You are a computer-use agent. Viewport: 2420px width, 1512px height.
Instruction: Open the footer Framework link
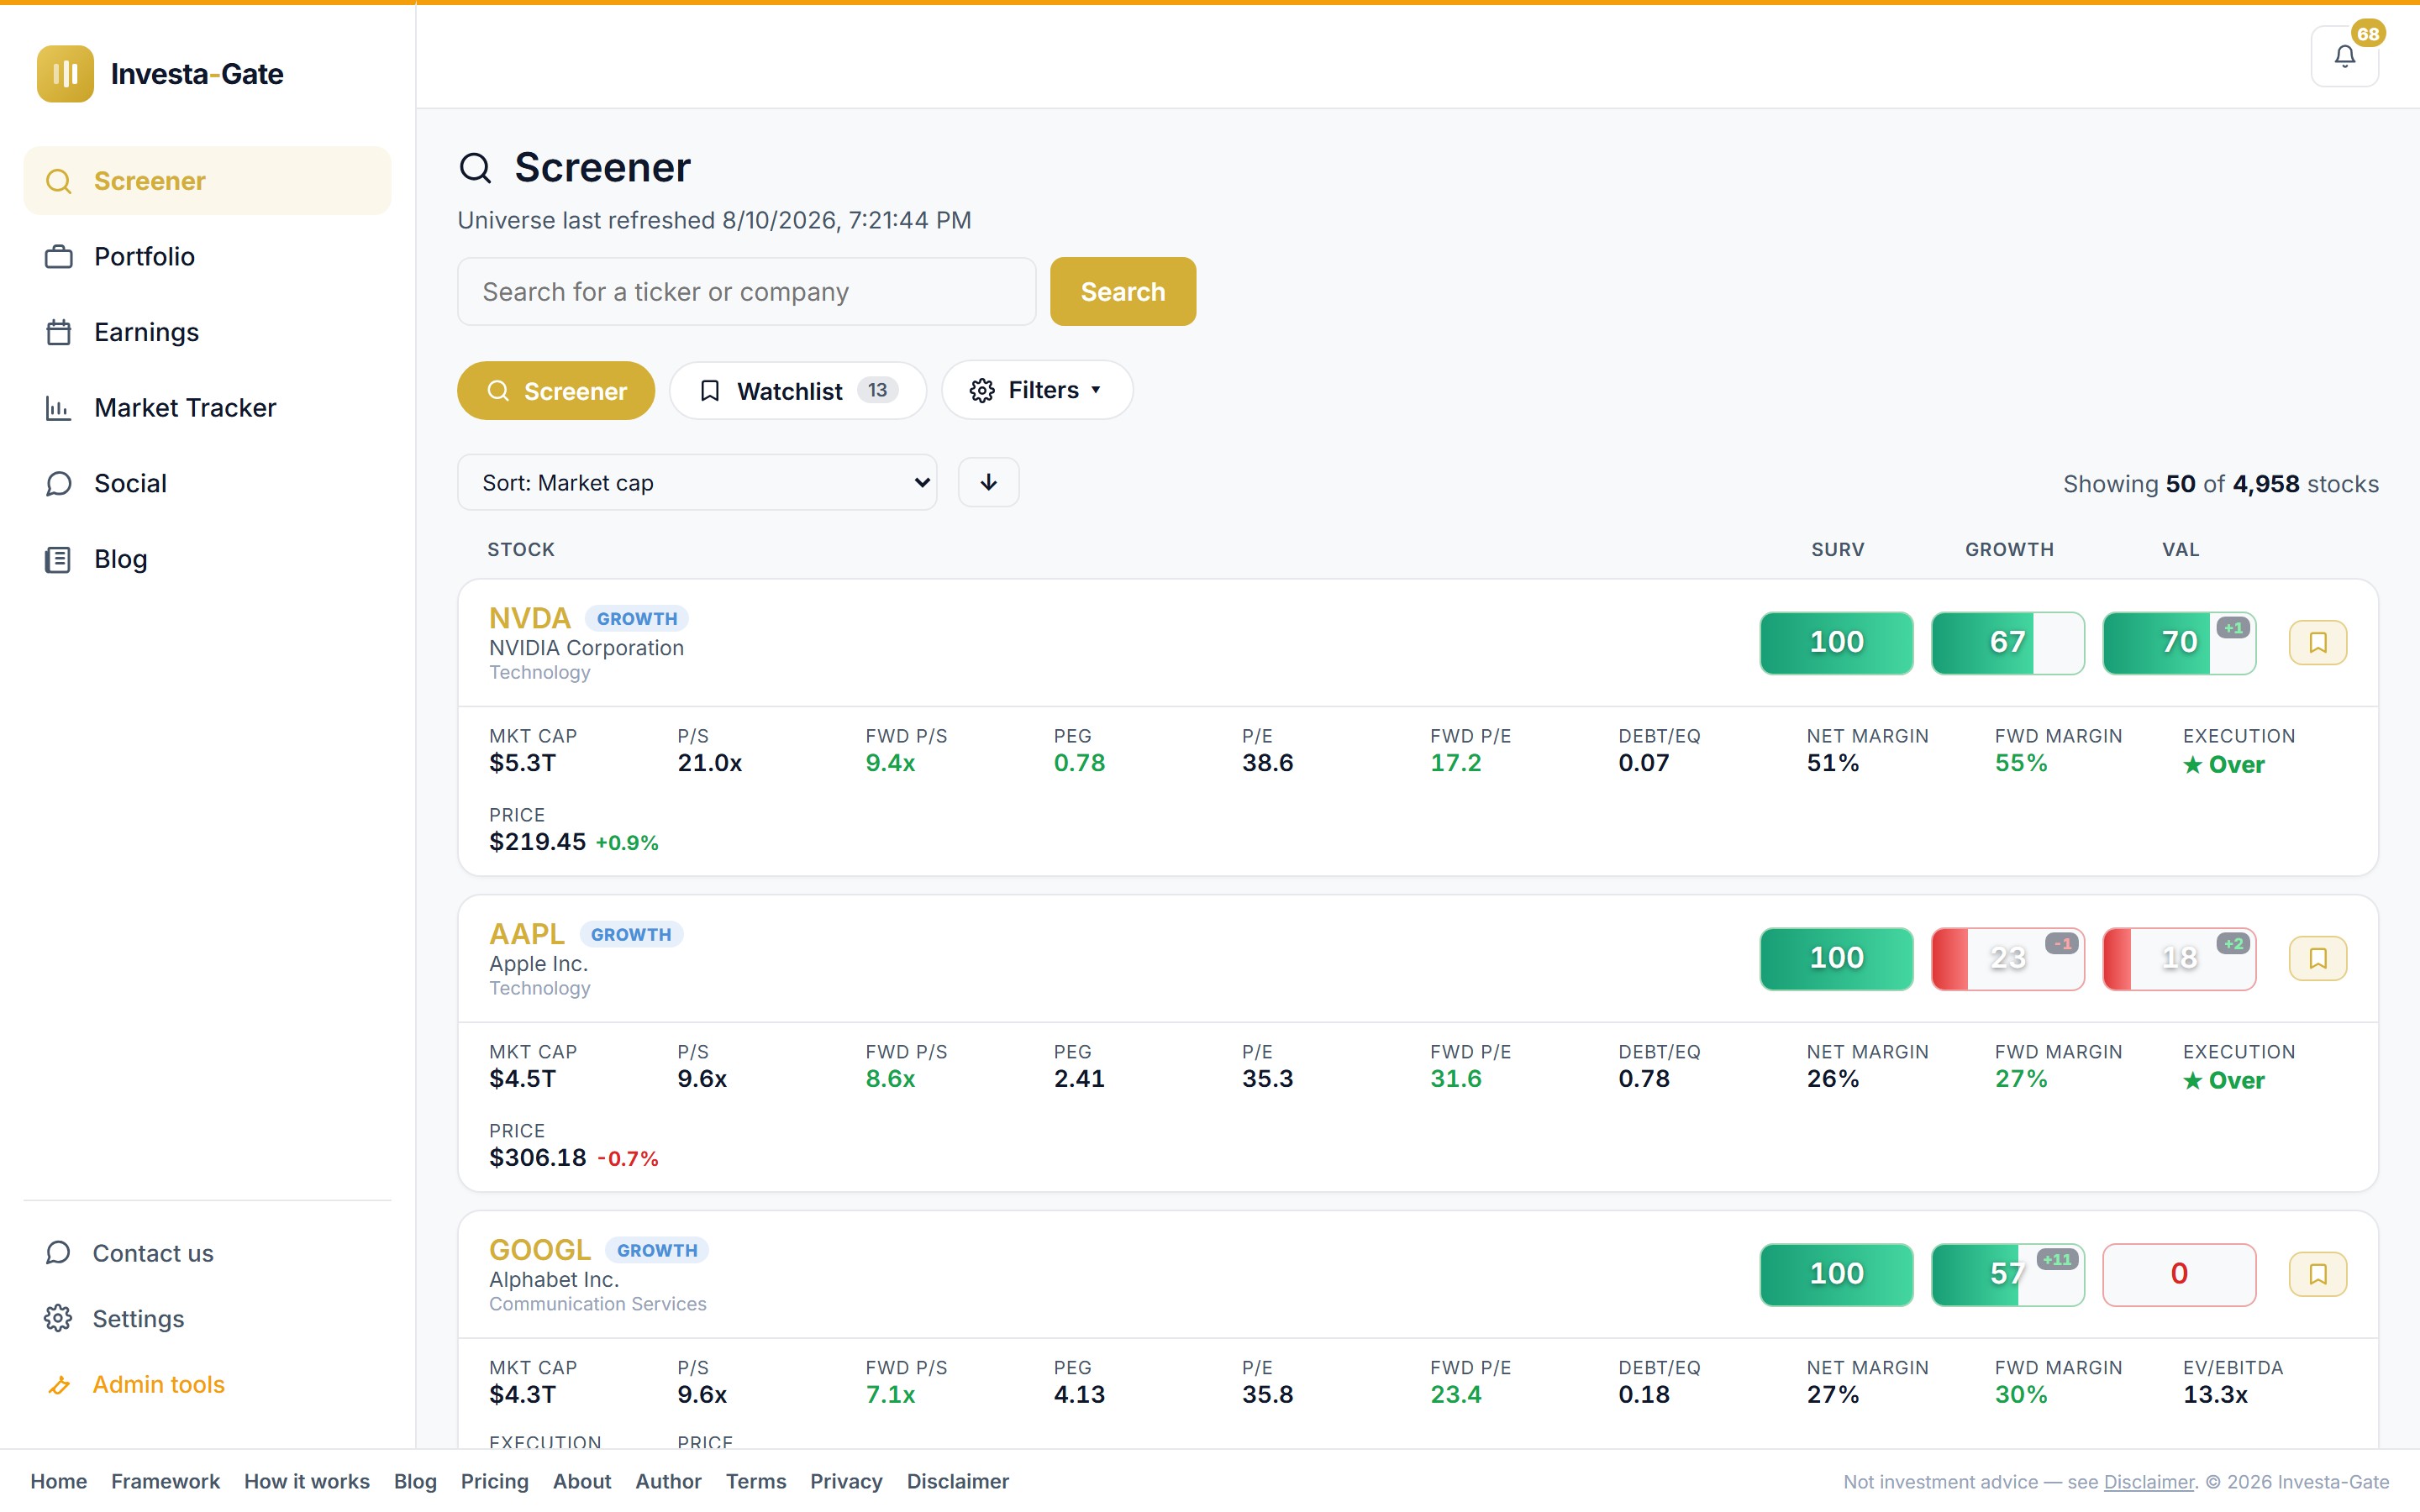165,1481
